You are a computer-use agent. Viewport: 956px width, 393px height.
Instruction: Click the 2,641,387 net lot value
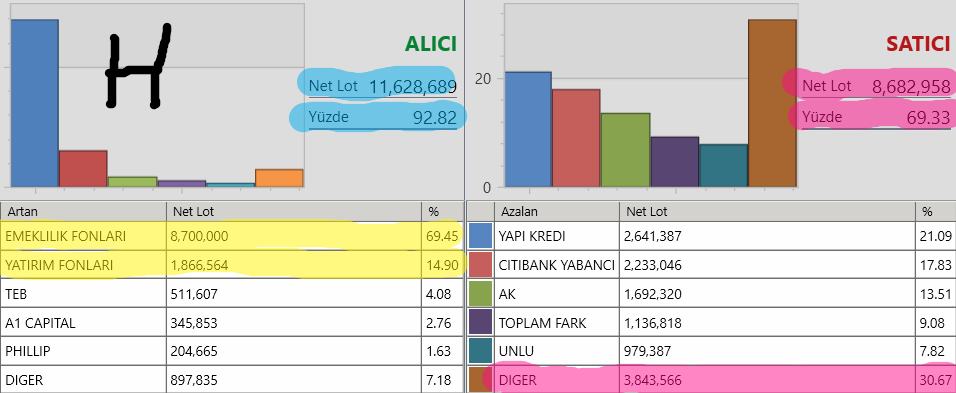coord(653,236)
